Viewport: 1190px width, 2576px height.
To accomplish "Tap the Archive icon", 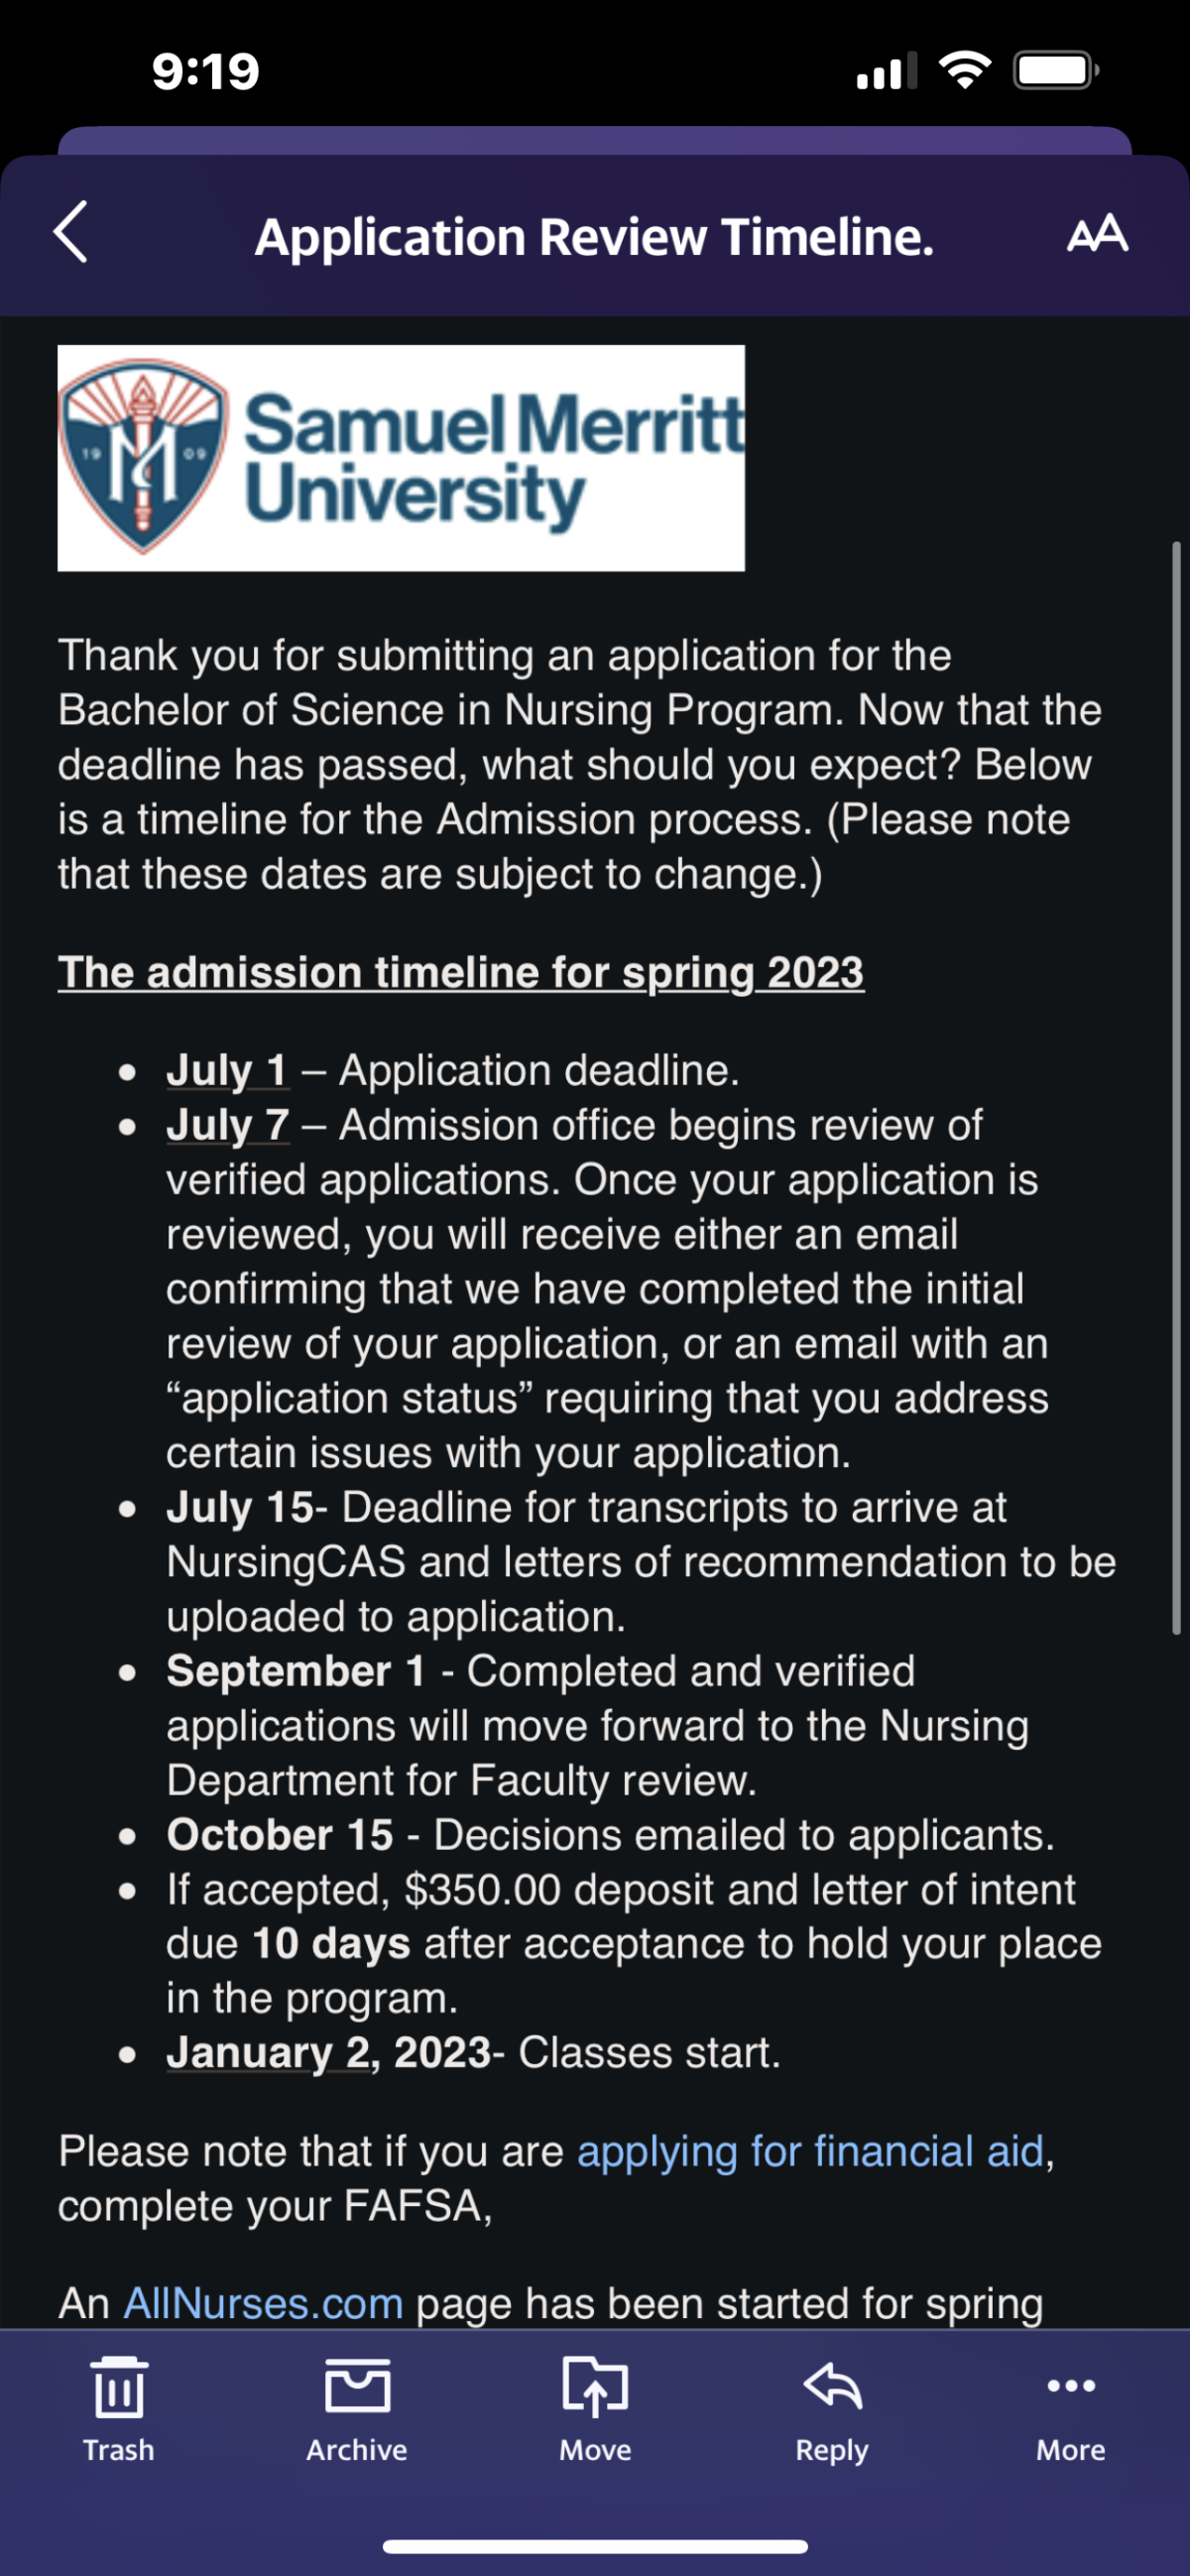I will point(357,2387).
